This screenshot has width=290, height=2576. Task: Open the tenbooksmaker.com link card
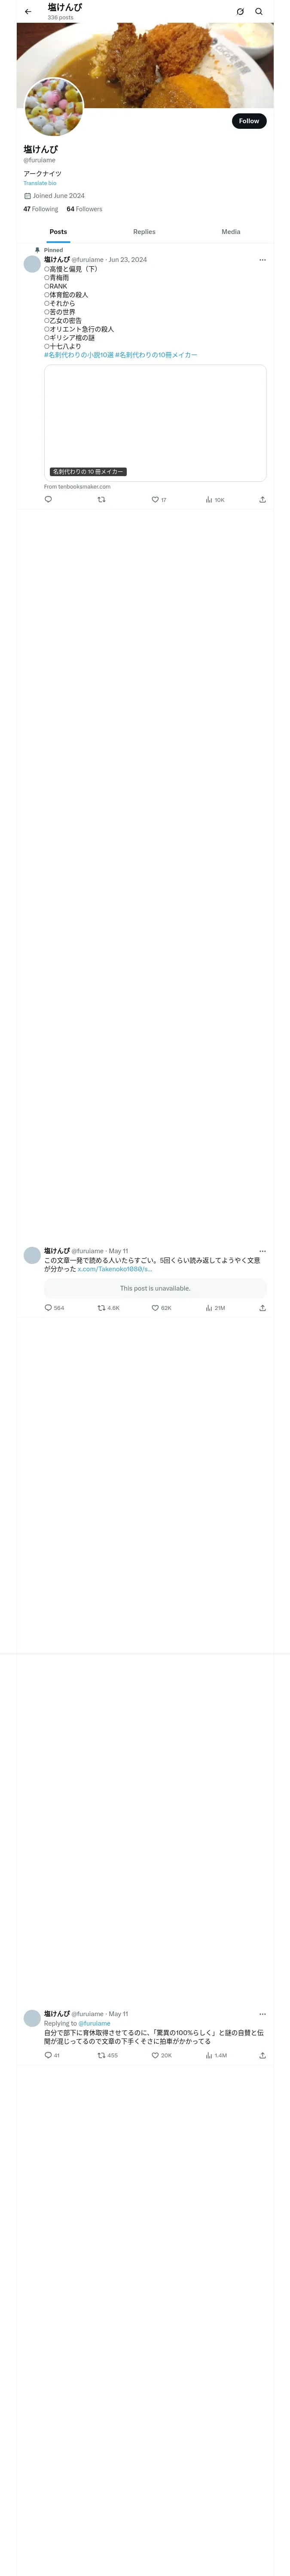155,423
